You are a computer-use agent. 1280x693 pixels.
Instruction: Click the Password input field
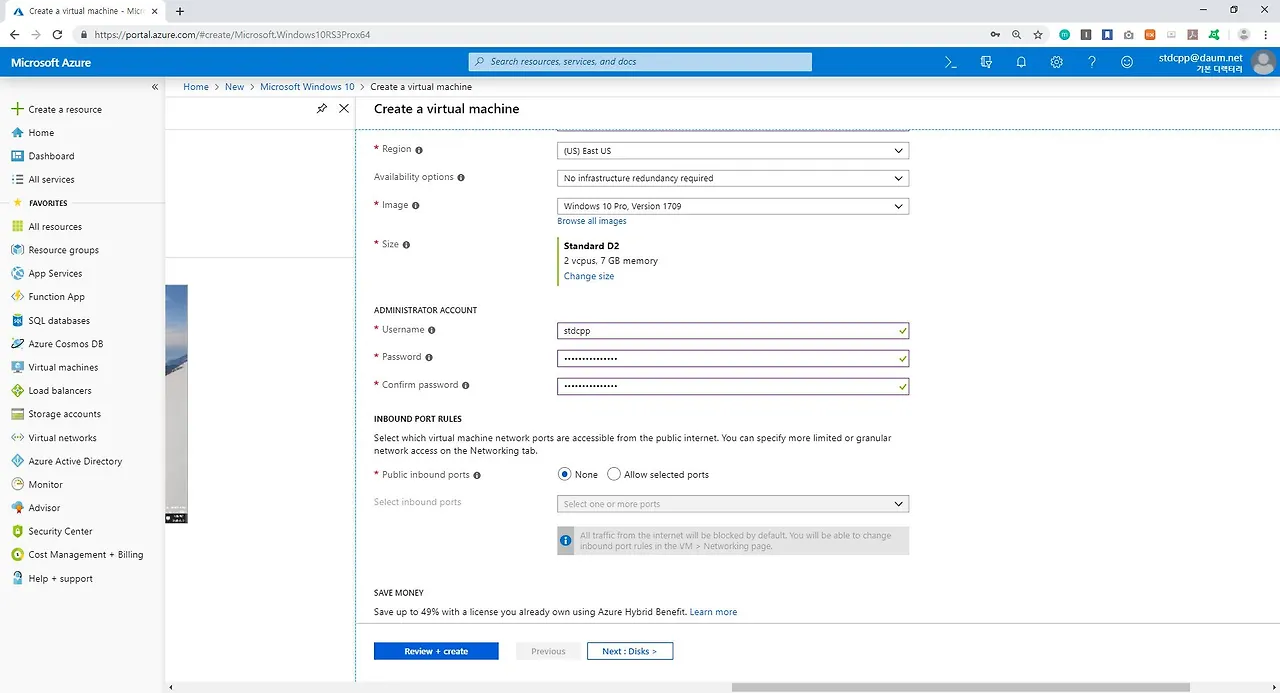[x=733, y=358]
